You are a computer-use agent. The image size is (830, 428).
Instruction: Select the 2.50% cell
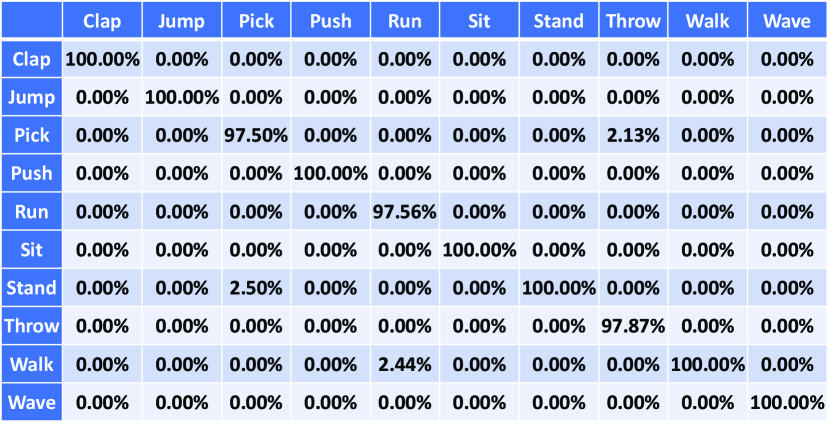click(255, 289)
